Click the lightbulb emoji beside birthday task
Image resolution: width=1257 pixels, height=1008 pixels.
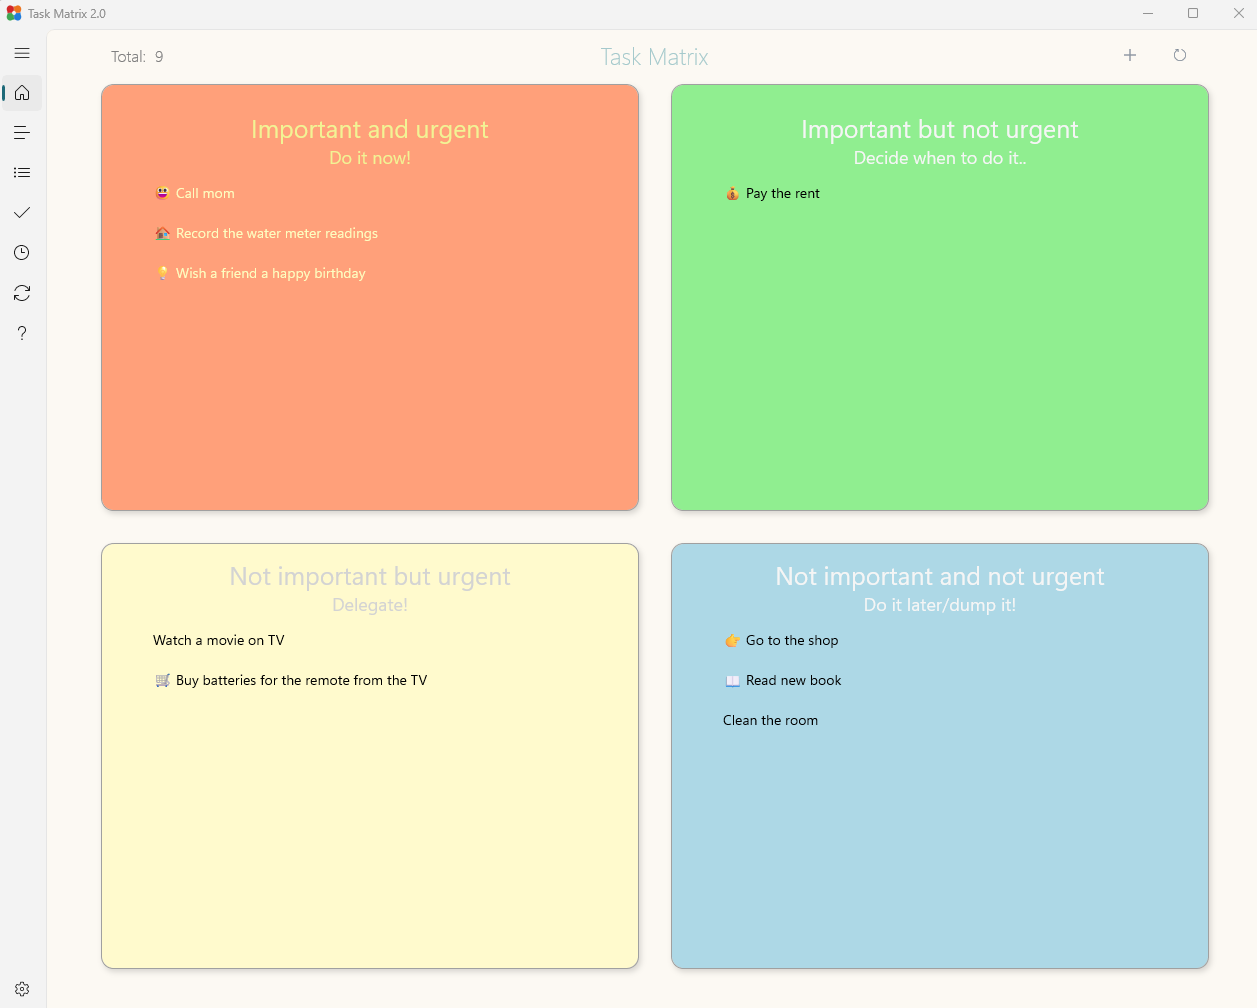click(162, 273)
